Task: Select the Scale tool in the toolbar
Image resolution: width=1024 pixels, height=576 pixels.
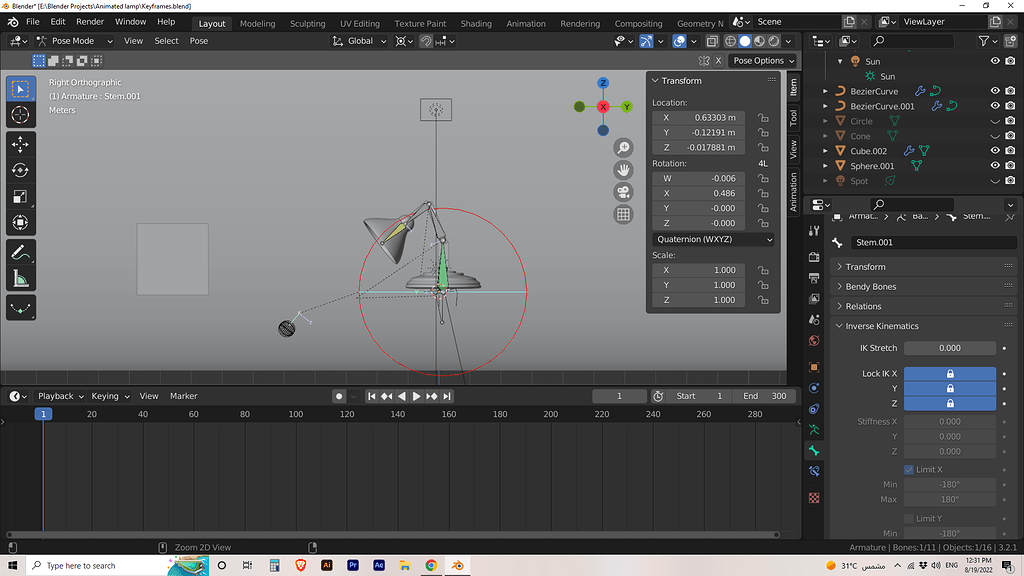Action: coord(20,196)
